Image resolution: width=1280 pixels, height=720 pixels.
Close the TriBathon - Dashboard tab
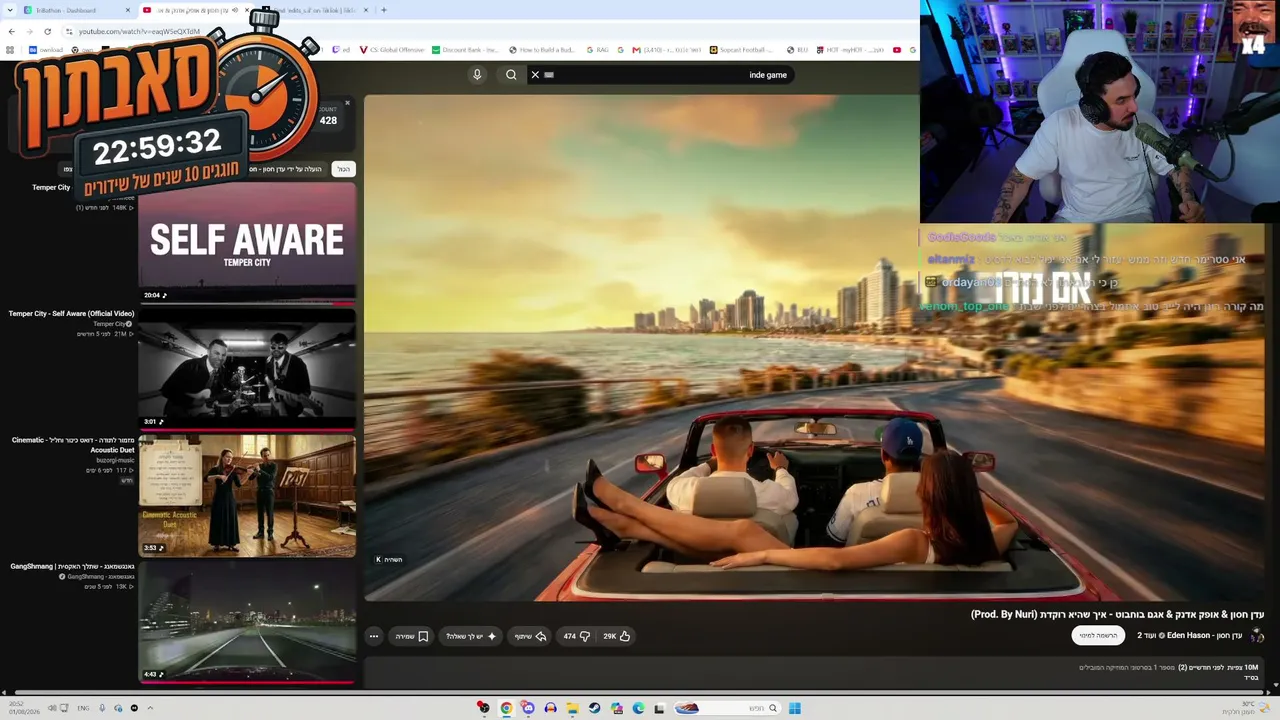click(128, 10)
